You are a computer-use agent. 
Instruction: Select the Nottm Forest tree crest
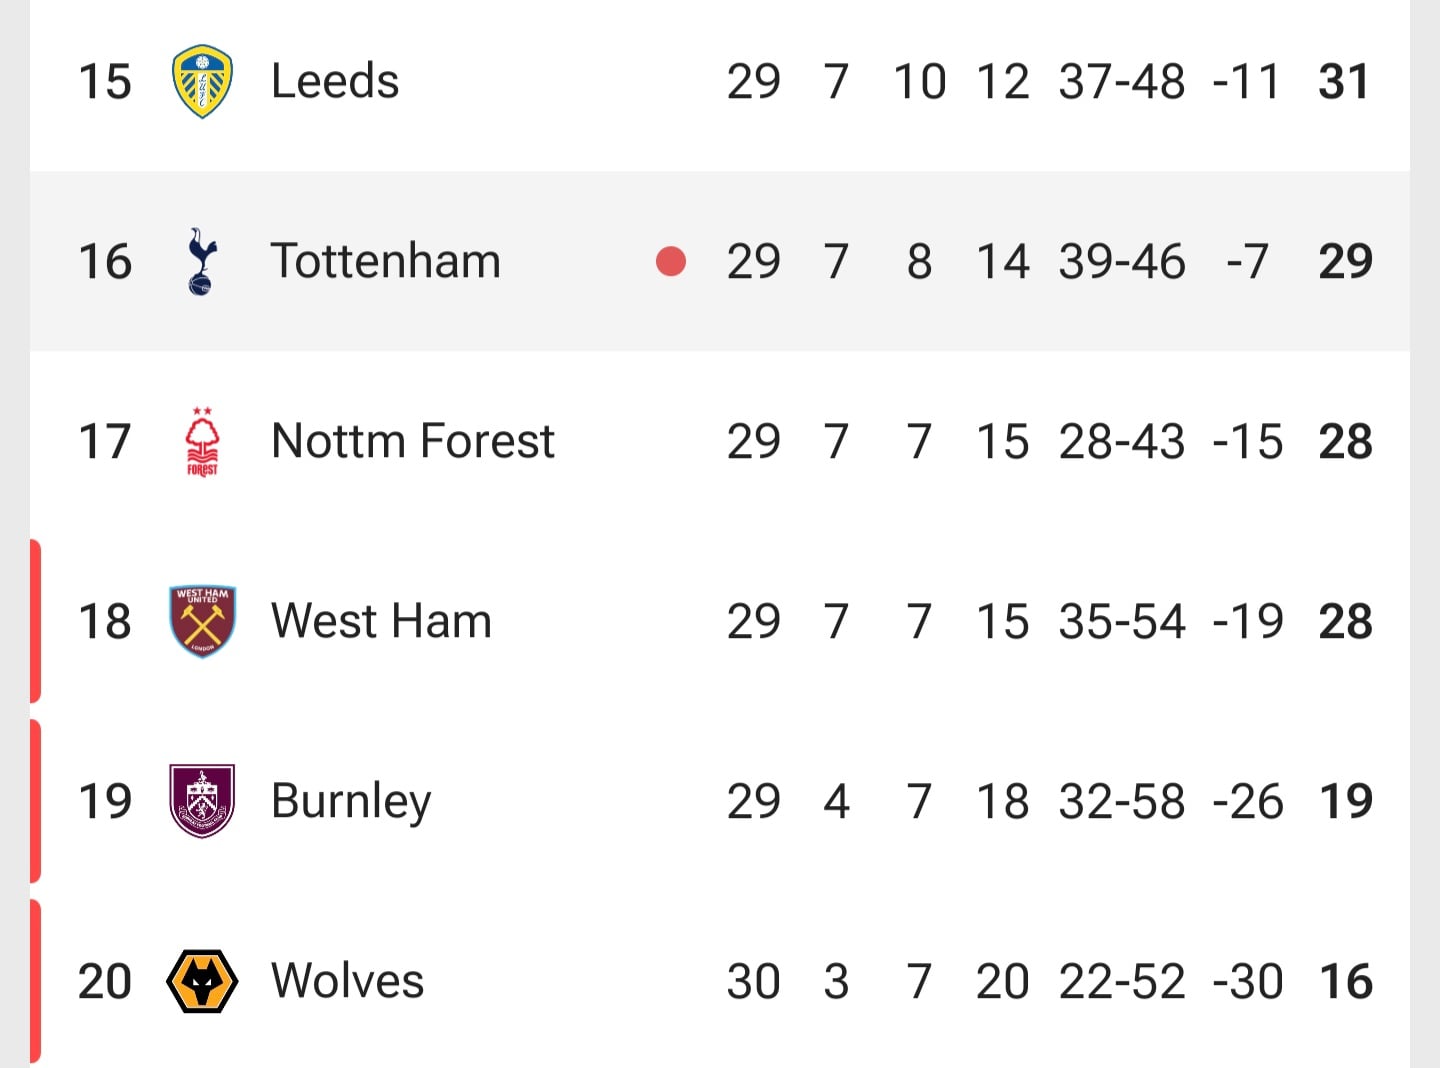(x=202, y=441)
